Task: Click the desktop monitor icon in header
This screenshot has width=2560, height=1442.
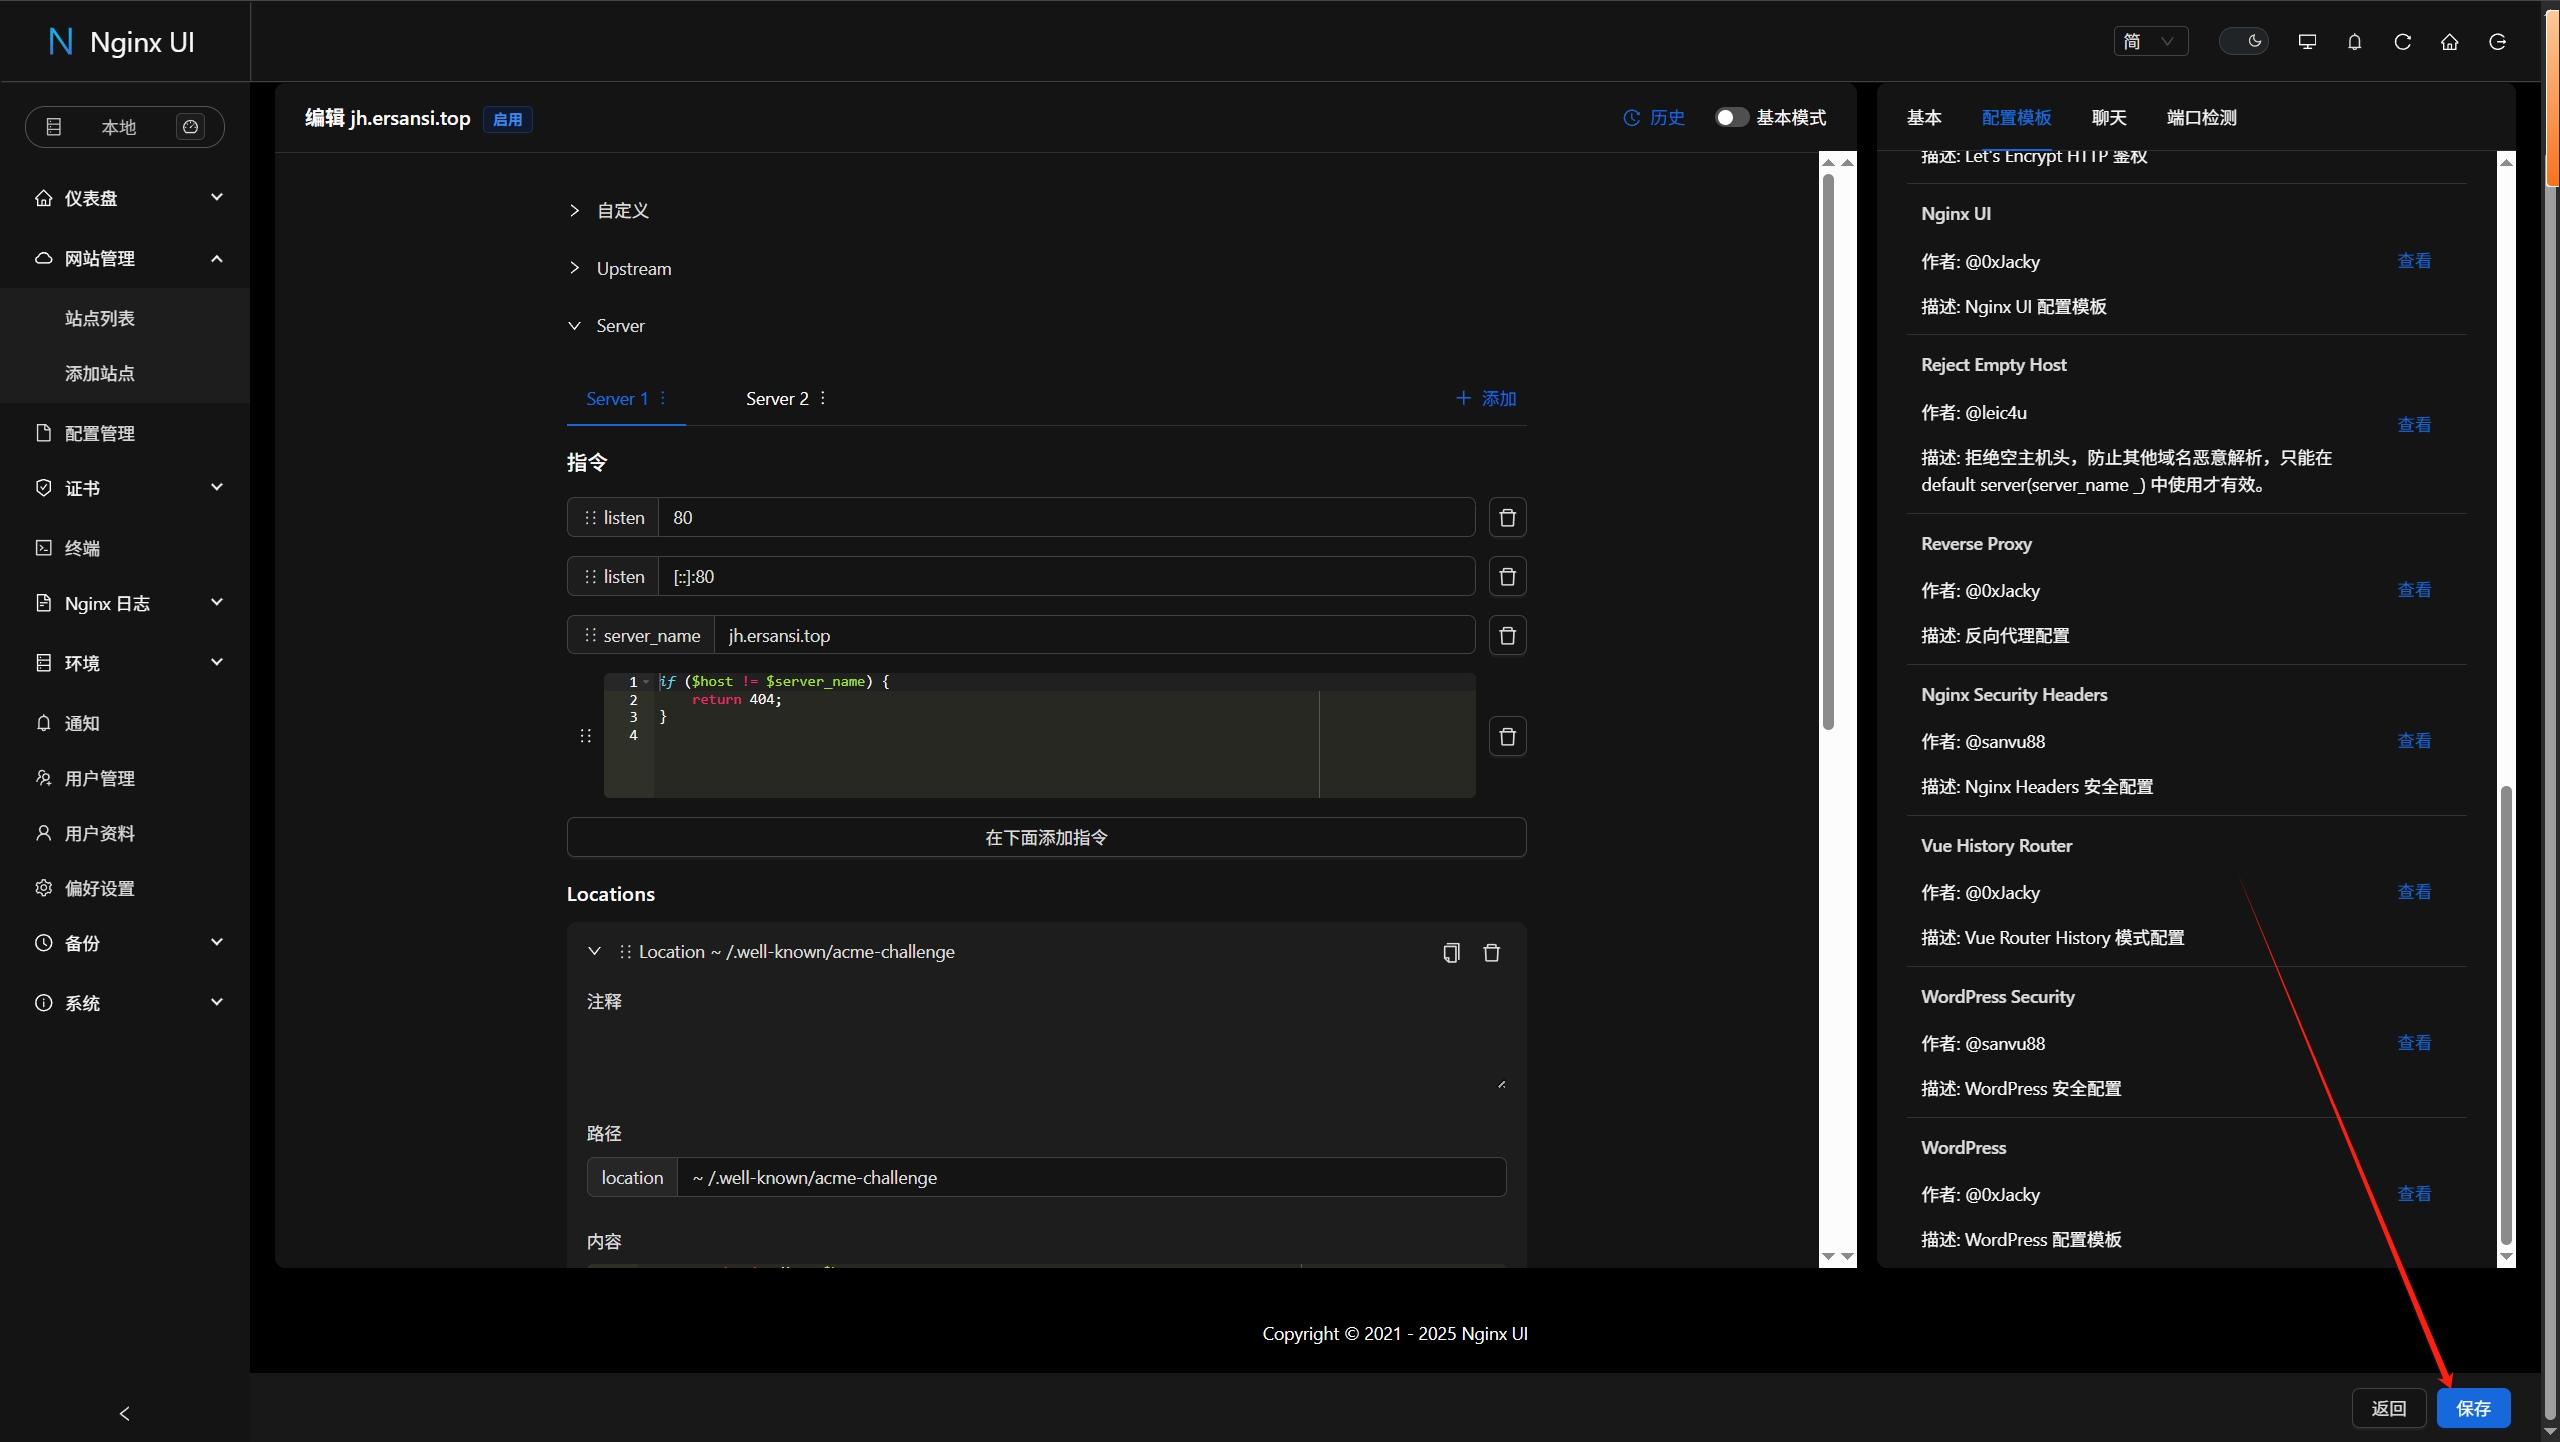Action: [2307, 41]
